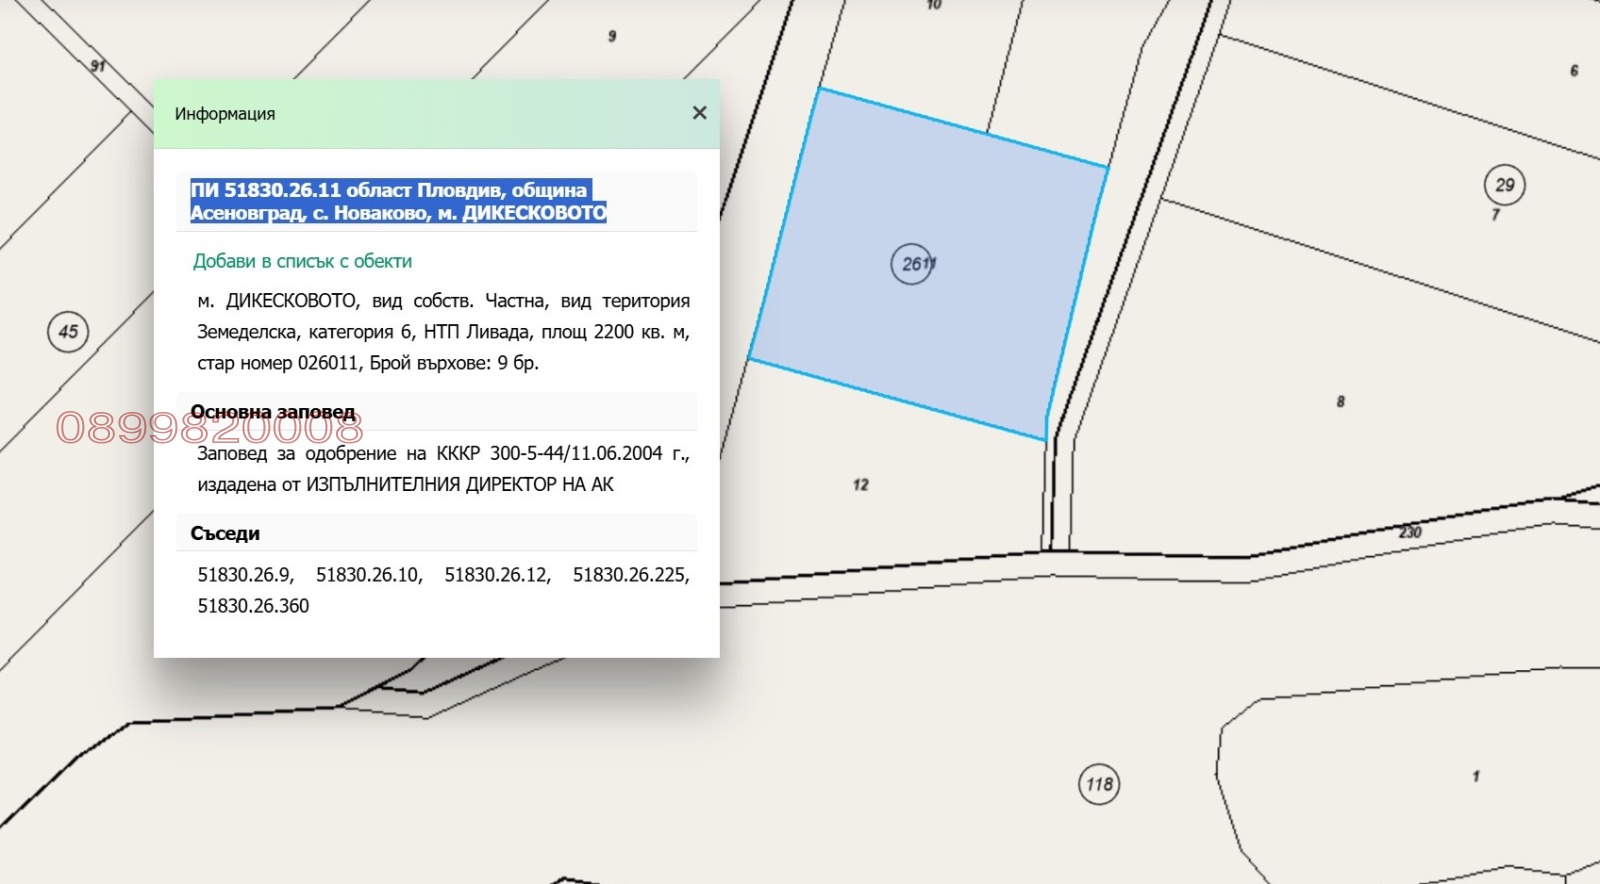Click the 'Информация' popup header title
Viewport: 1600px width, 884px height.
tap(225, 114)
